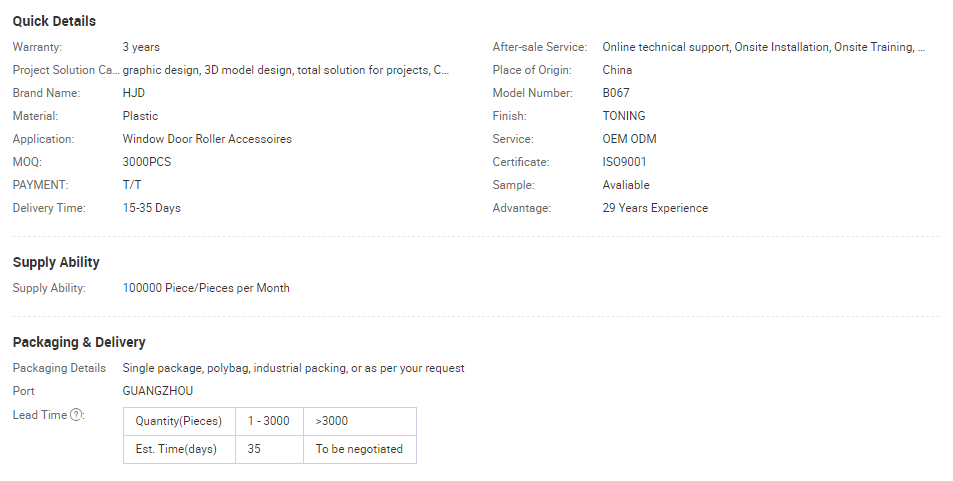
Task: Expand the truncated Project Solution Capability value
Action: coord(285,70)
